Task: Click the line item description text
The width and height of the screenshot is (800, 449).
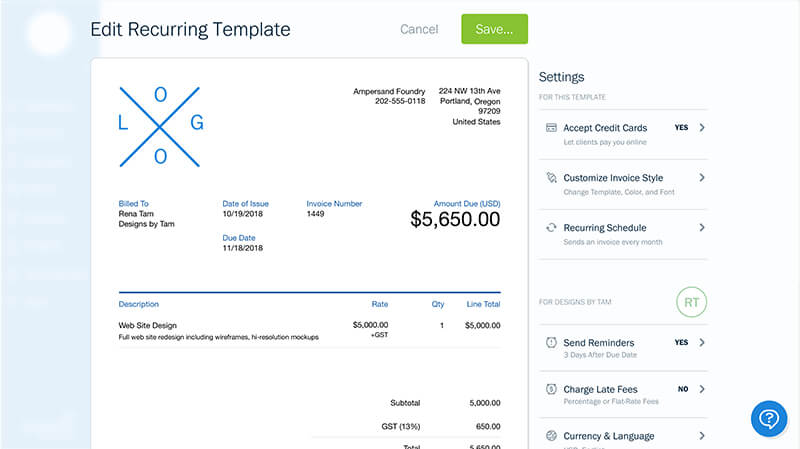Action: coord(218,337)
